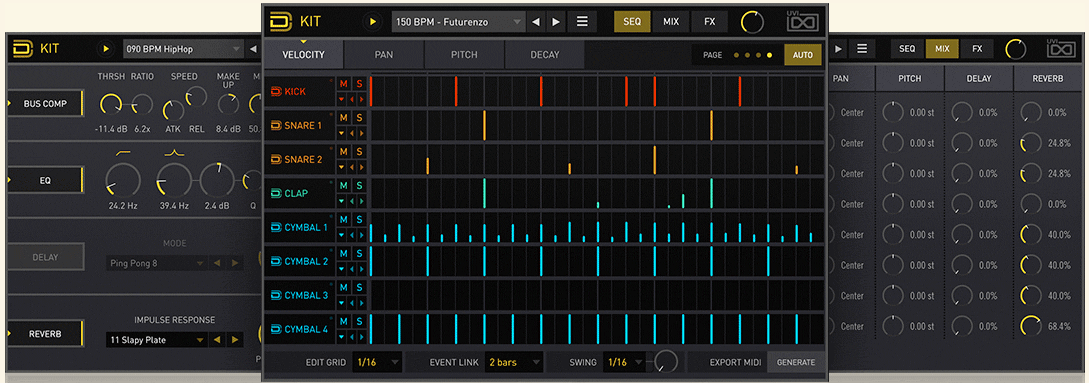Switch to the PITCH tab
The image size is (1089, 383).
(x=464, y=55)
